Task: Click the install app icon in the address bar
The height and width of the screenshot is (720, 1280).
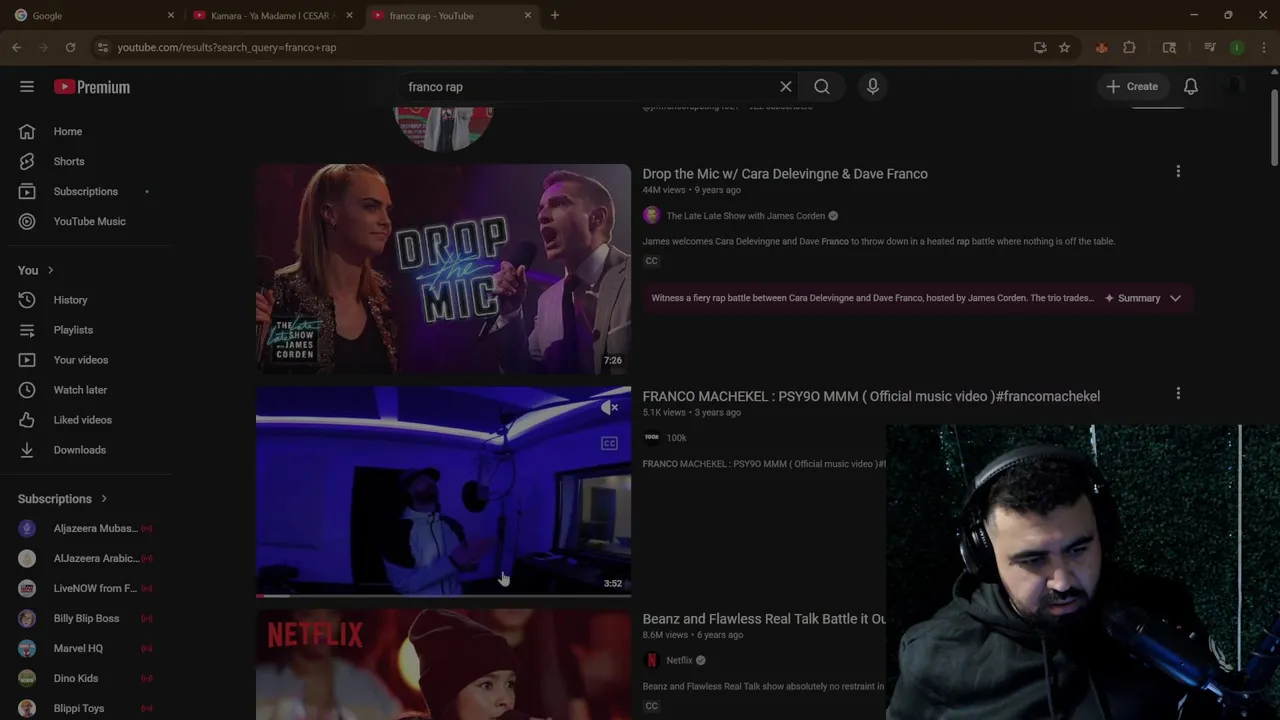Action: point(1040,47)
